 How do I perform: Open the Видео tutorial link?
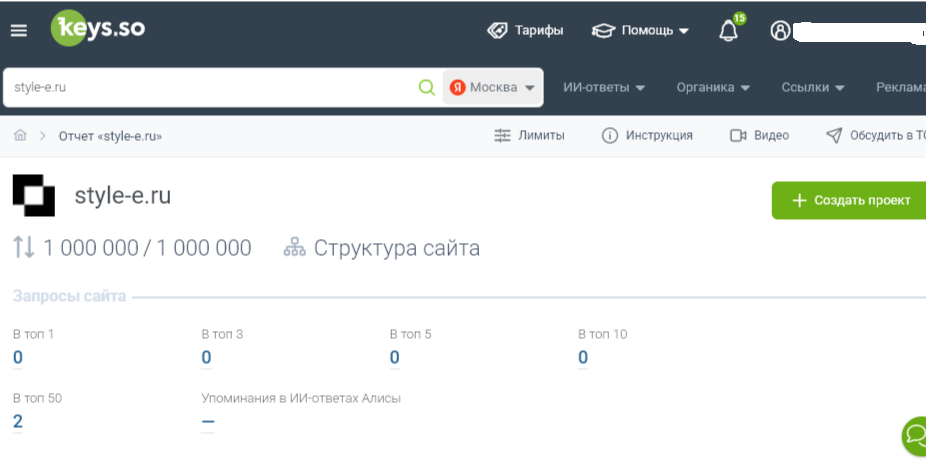pos(760,136)
